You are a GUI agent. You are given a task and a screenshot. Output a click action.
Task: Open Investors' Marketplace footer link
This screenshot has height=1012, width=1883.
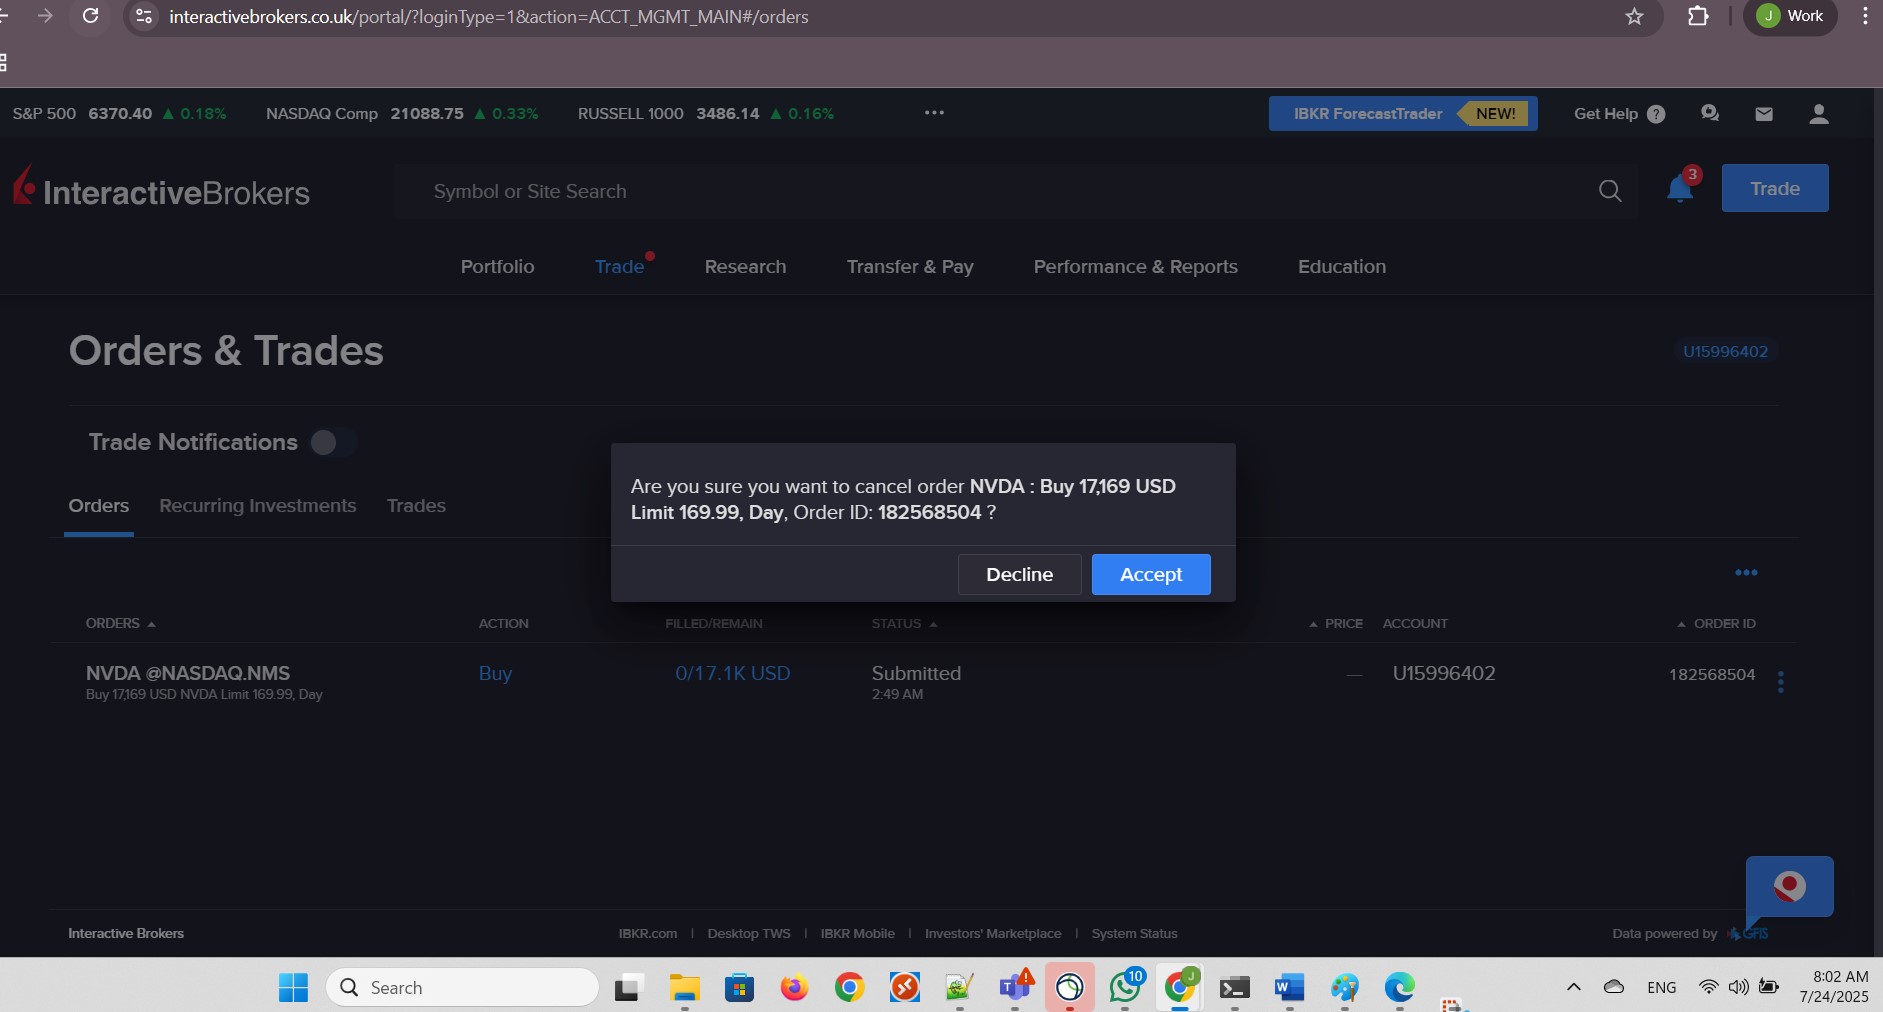coord(993,933)
